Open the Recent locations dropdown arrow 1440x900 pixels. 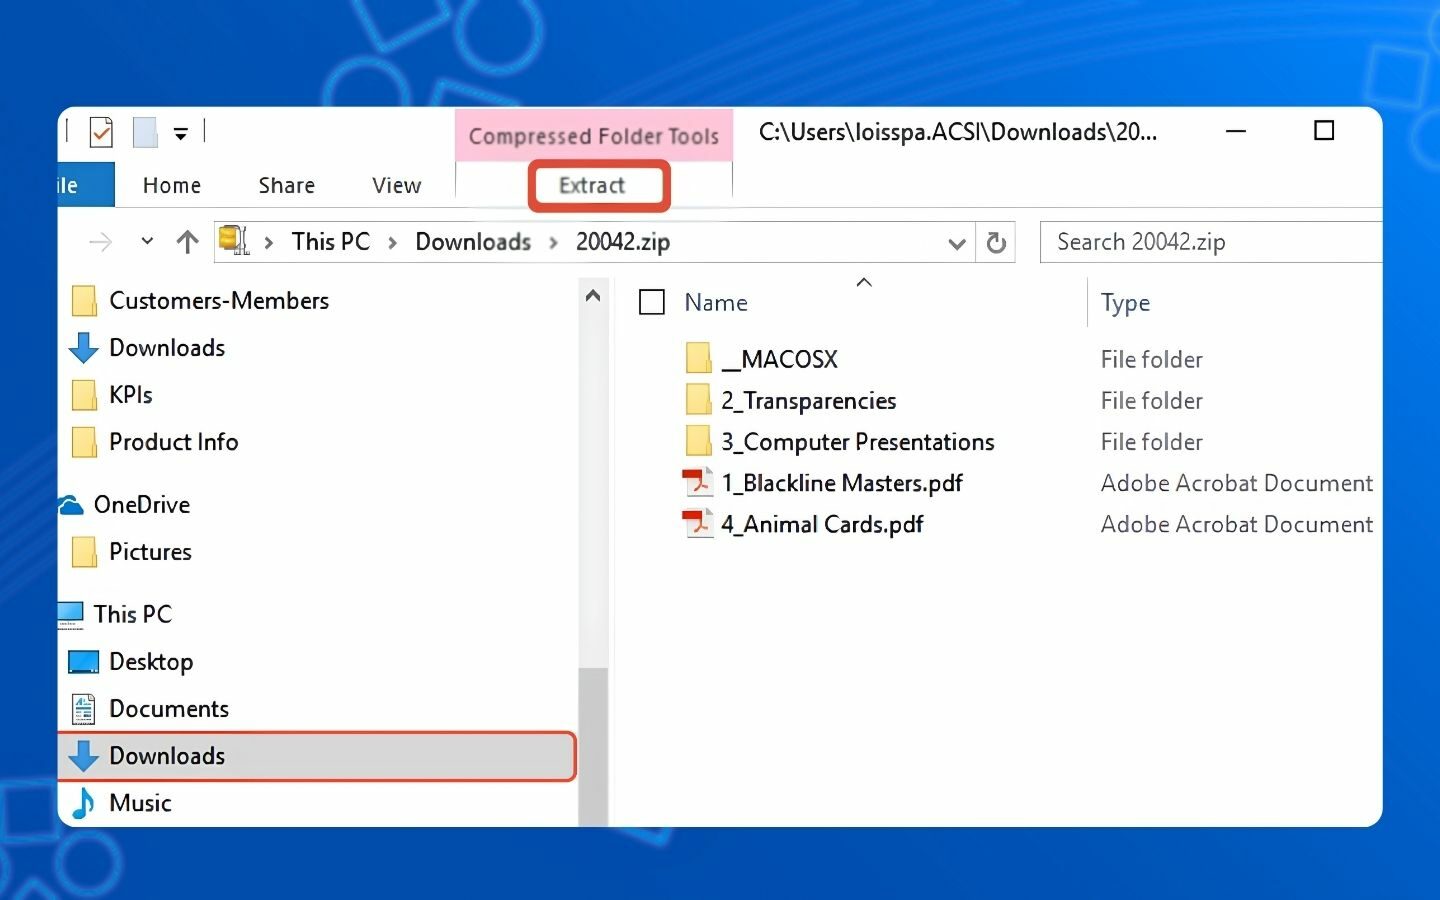(147, 241)
